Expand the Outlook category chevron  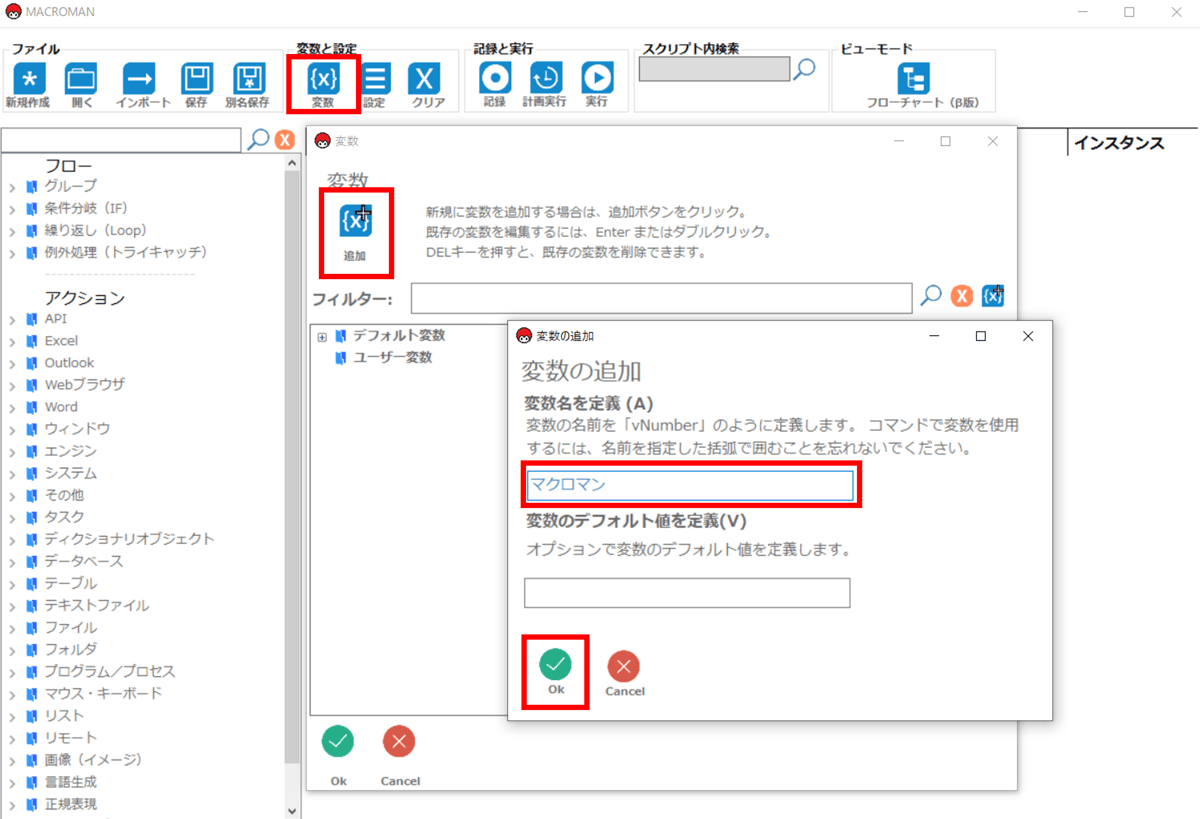click(x=12, y=363)
